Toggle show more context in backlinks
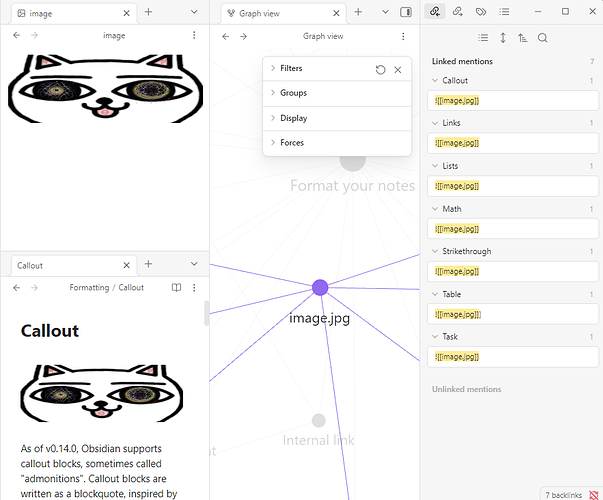This screenshot has height=500, width=603. [x=503, y=38]
